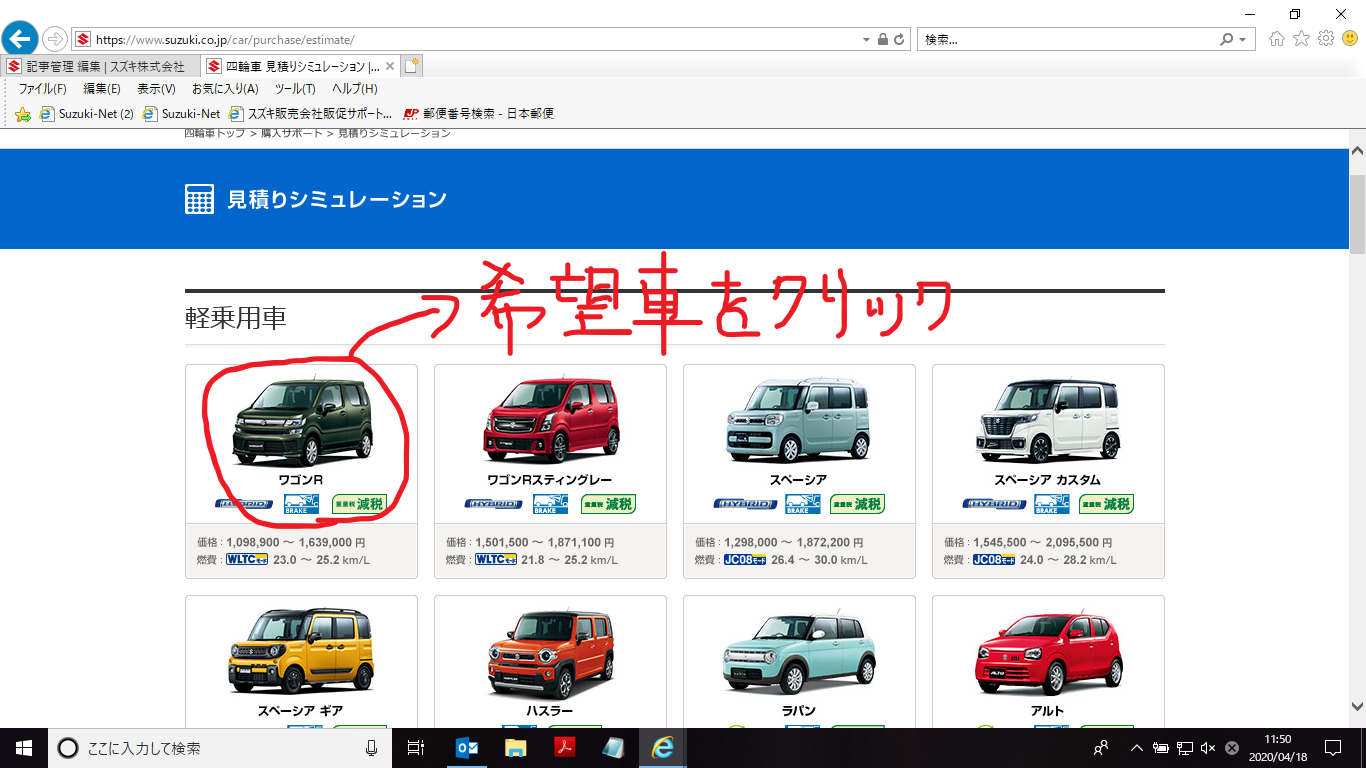Image resolution: width=1366 pixels, height=768 pixels.
Task: Expand the address bar URL dropdown
Action: [x=866, y=40]
